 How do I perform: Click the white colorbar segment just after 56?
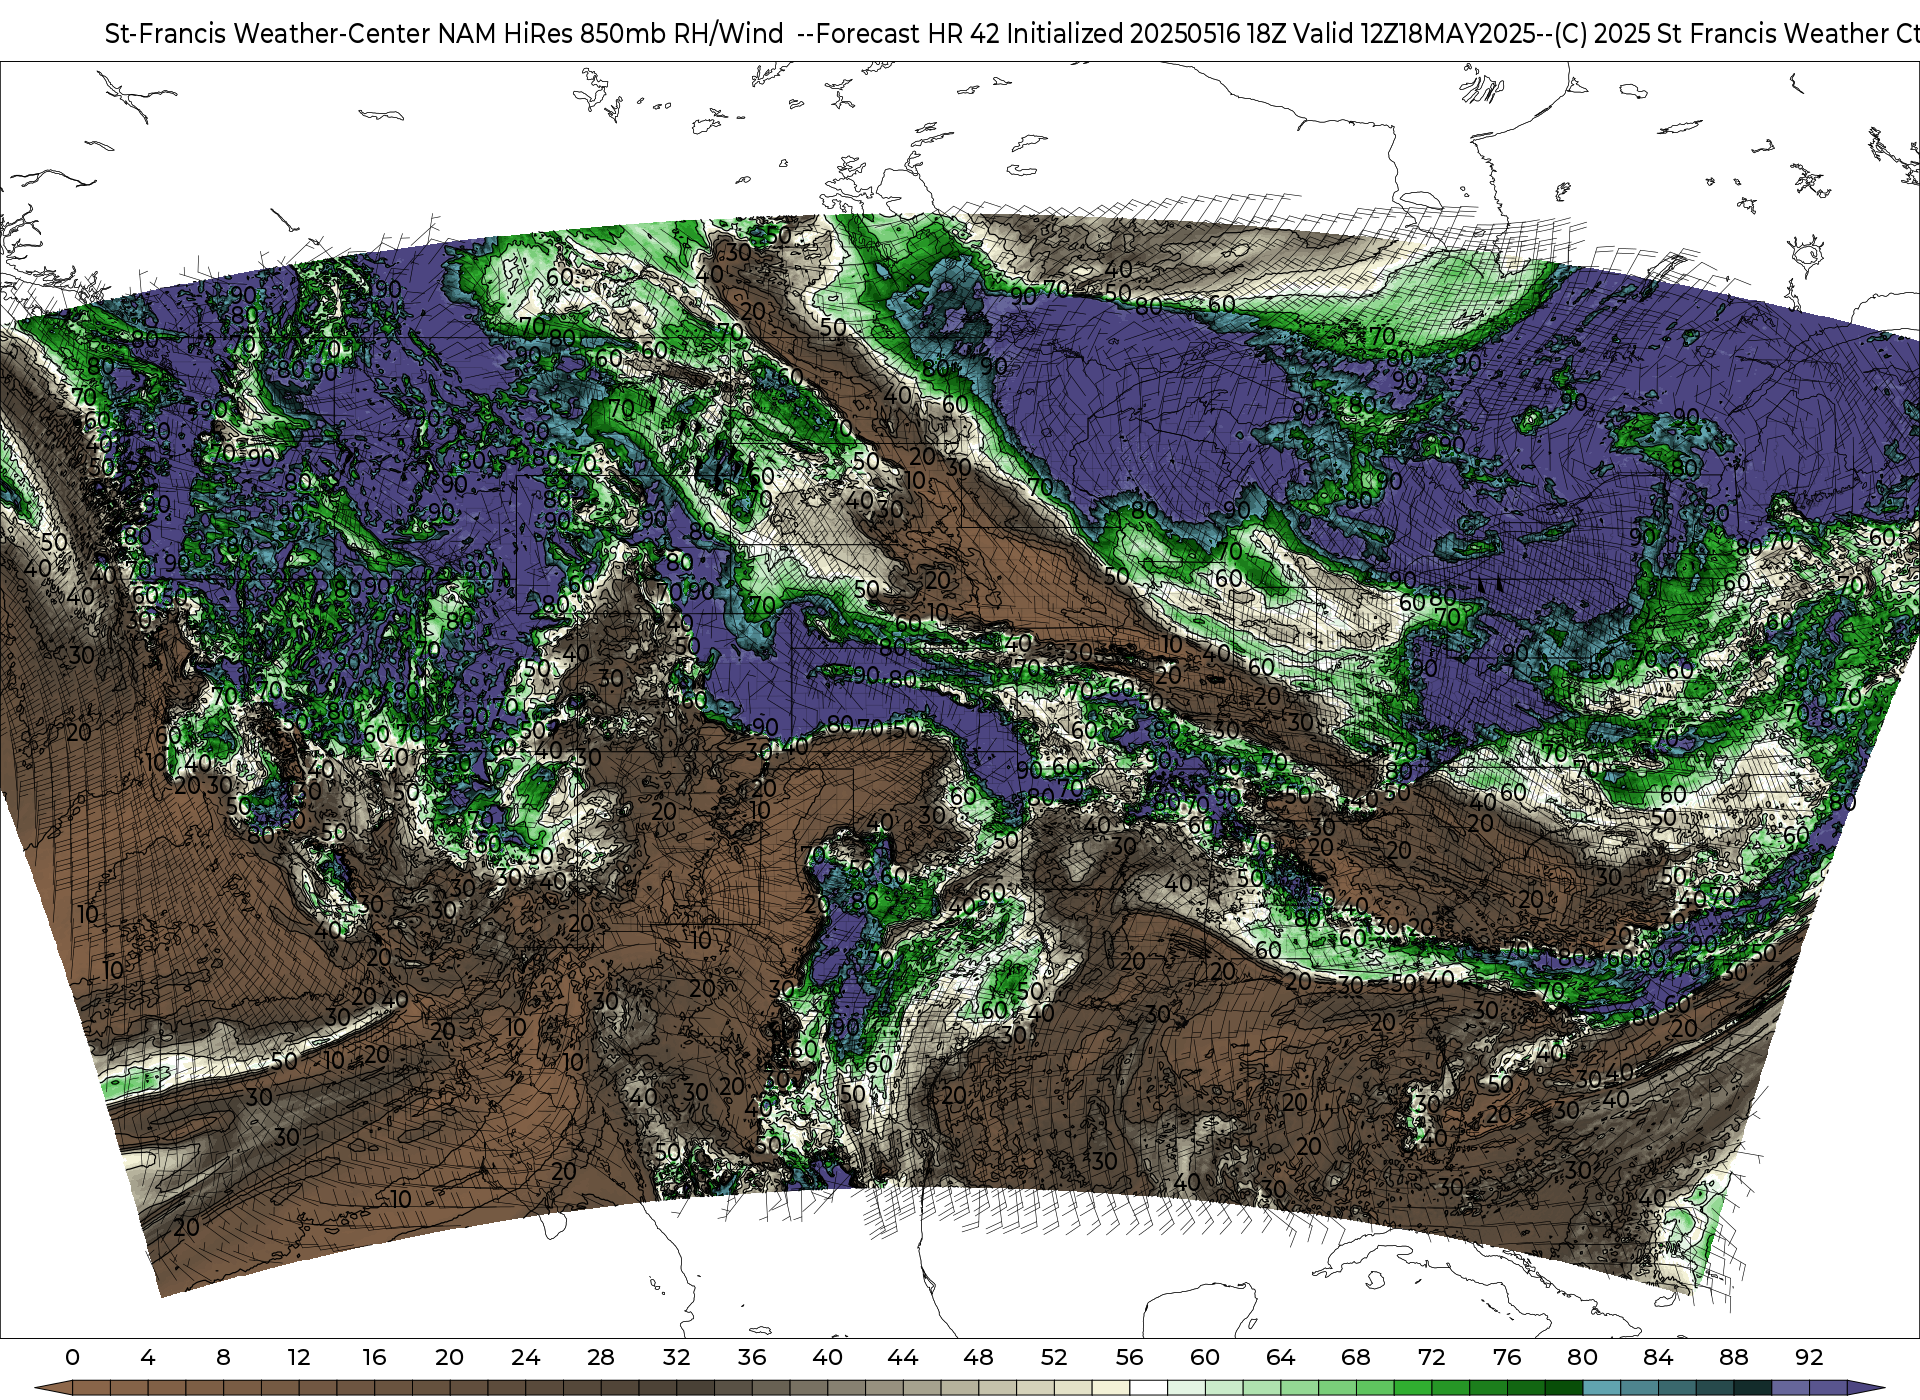1148,1388
